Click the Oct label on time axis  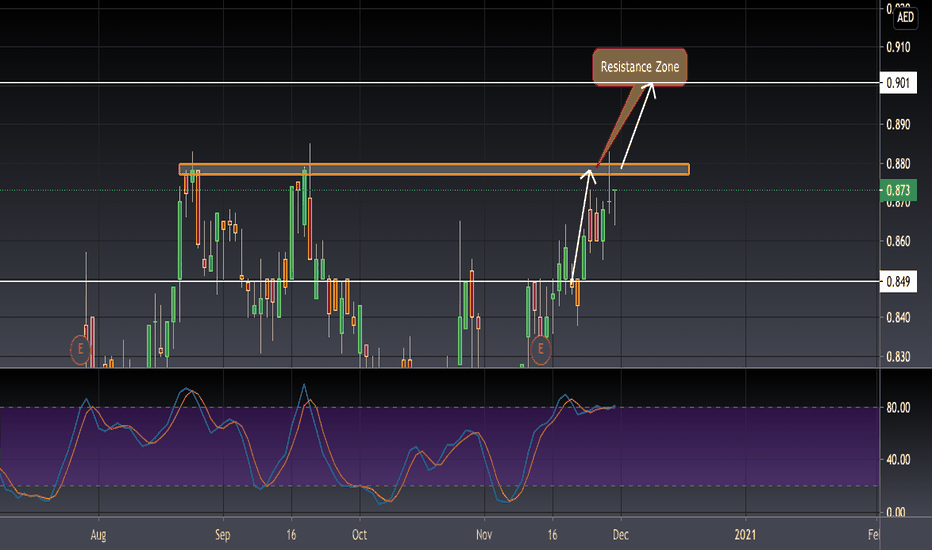360,535
